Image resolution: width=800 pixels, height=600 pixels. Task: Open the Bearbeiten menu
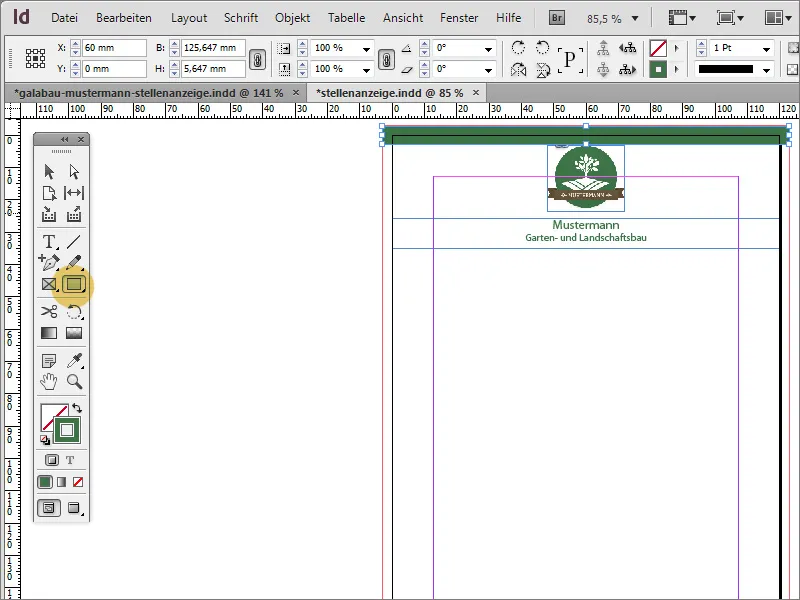[123, 18]
